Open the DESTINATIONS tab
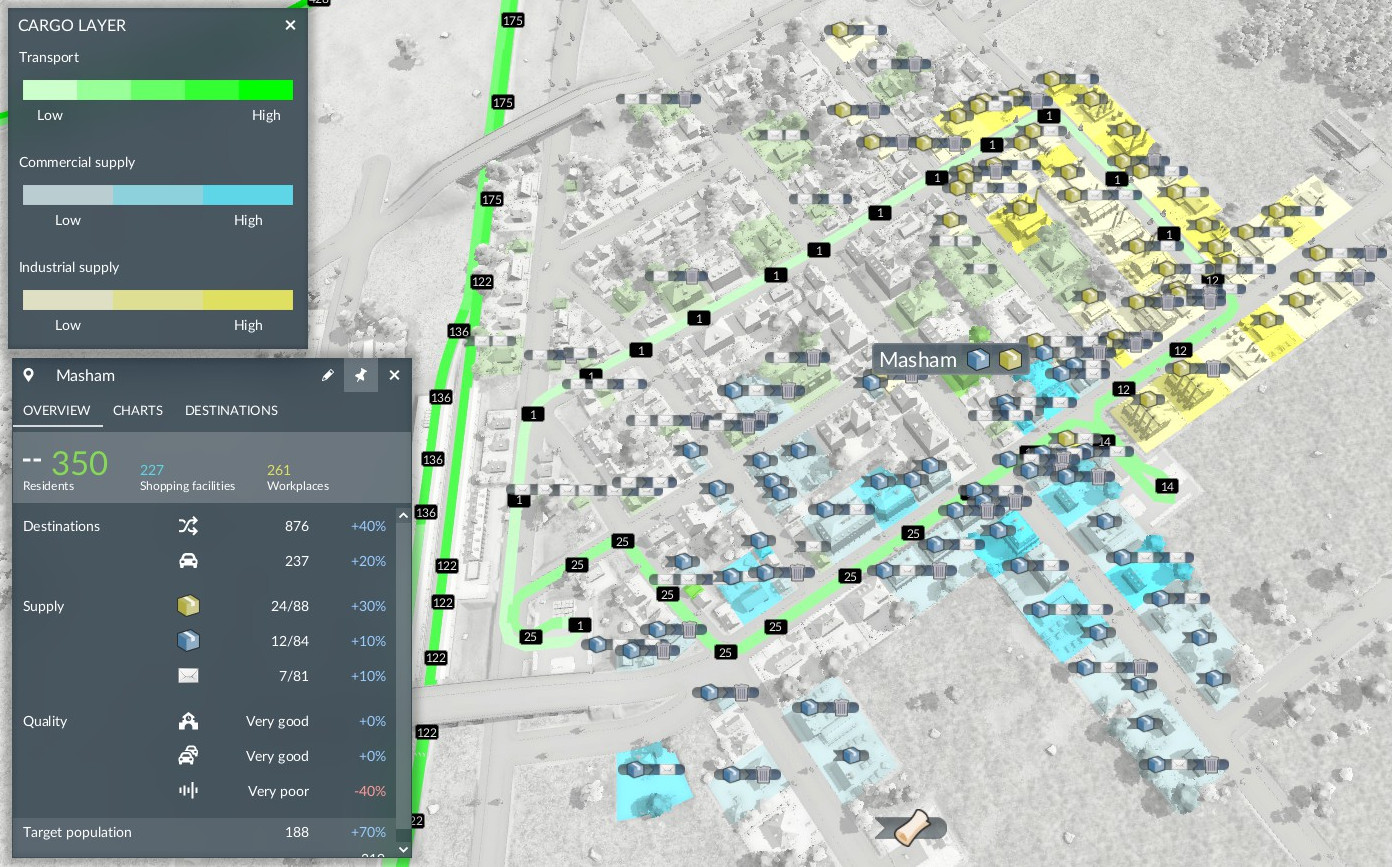The image size is (1392, 867). point(231,410)
